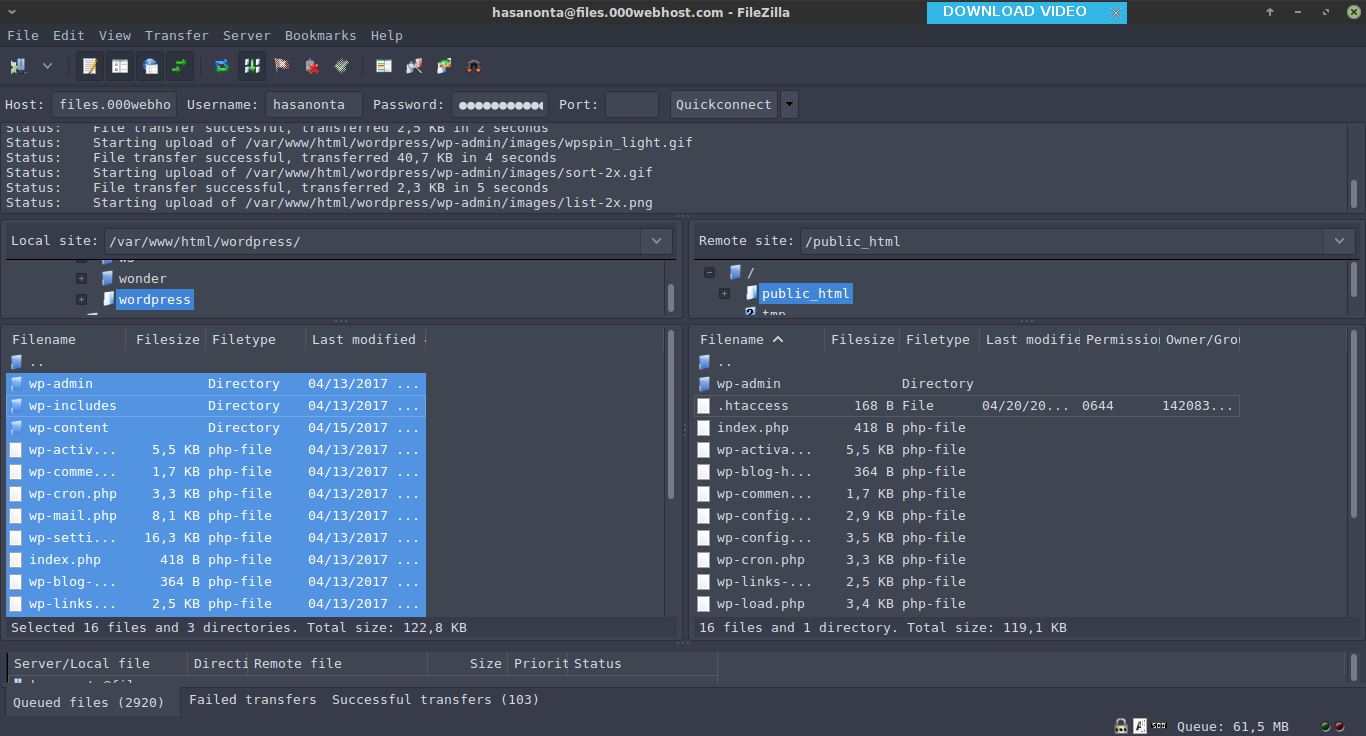Viewport: 1366px width, 736px height.
Task: Click the wp-mail.php file icon in local pane
Action: point(17,516)
